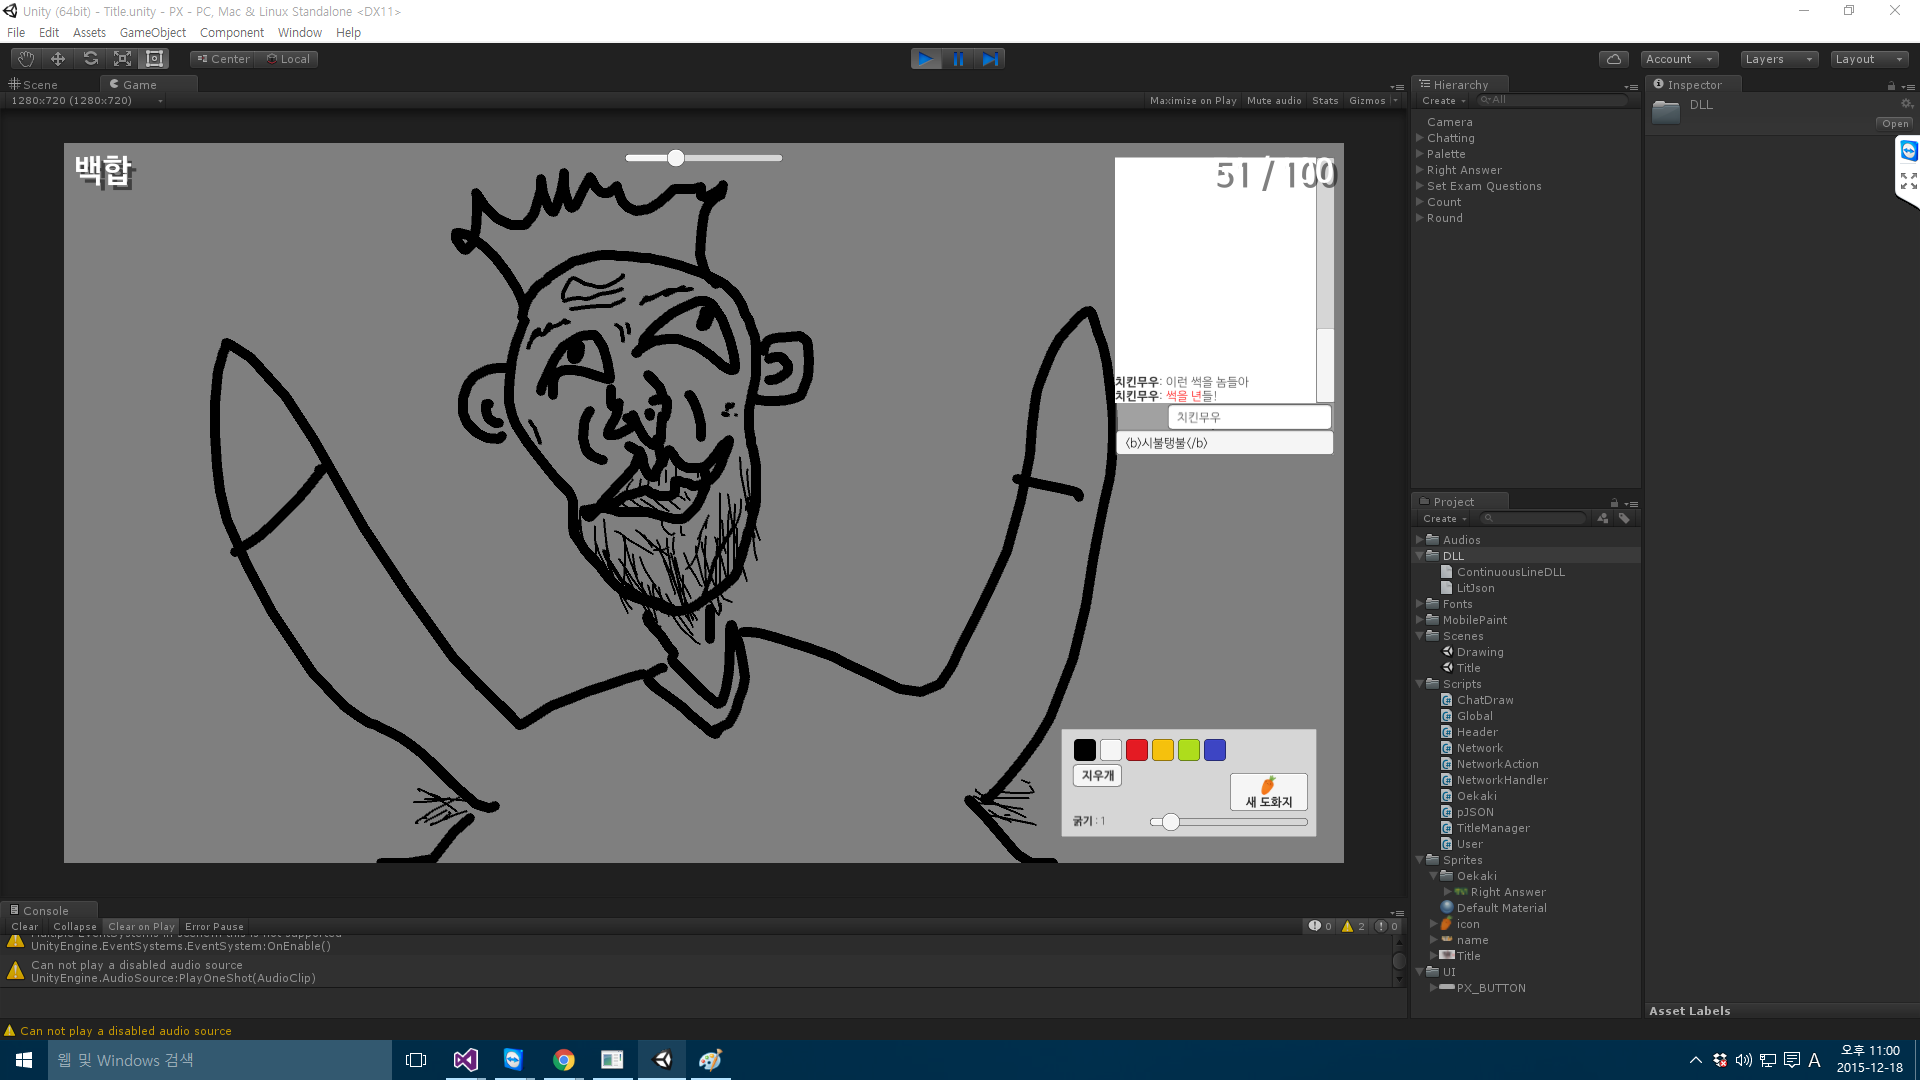Click the Play button
The width and height of the screenshot is (1920, 1080).
(926, 59)
